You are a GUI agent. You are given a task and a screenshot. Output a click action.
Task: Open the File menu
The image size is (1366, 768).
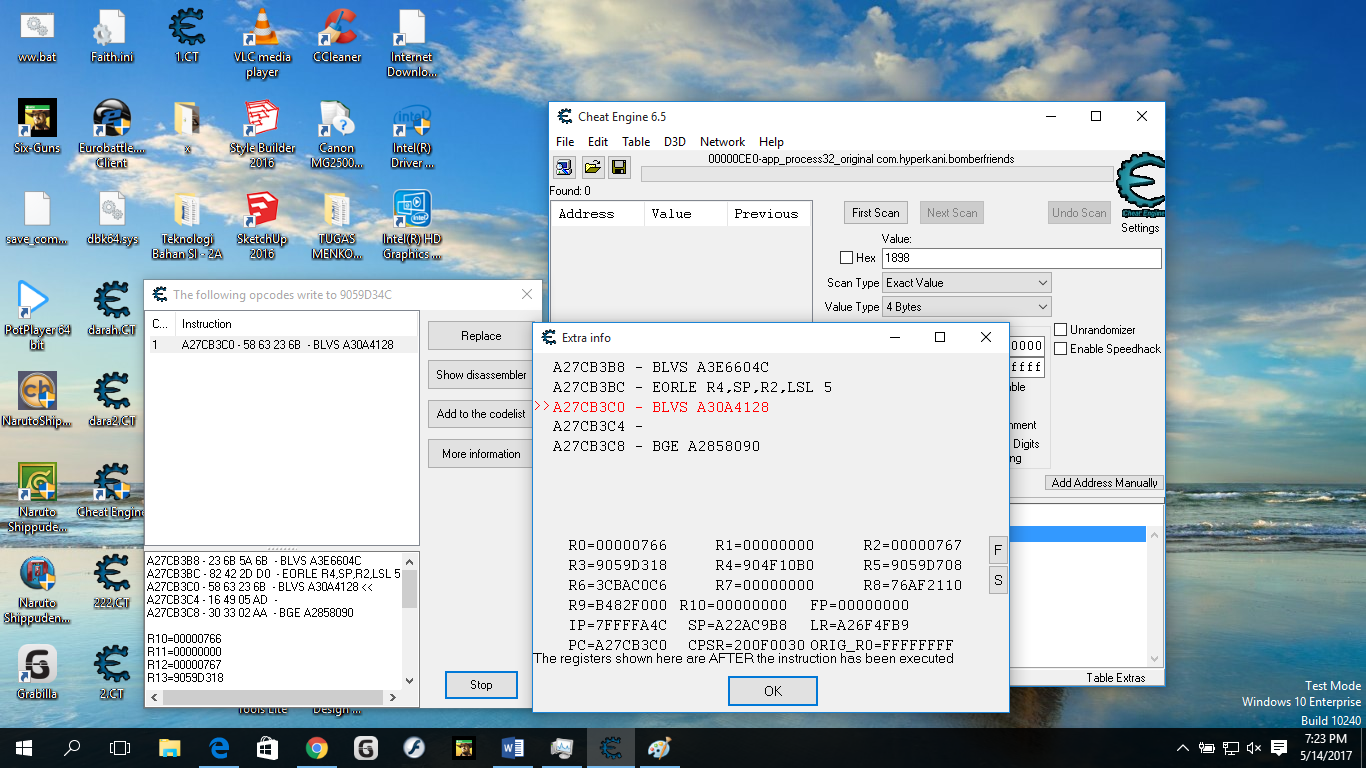(x=565, y=142)
